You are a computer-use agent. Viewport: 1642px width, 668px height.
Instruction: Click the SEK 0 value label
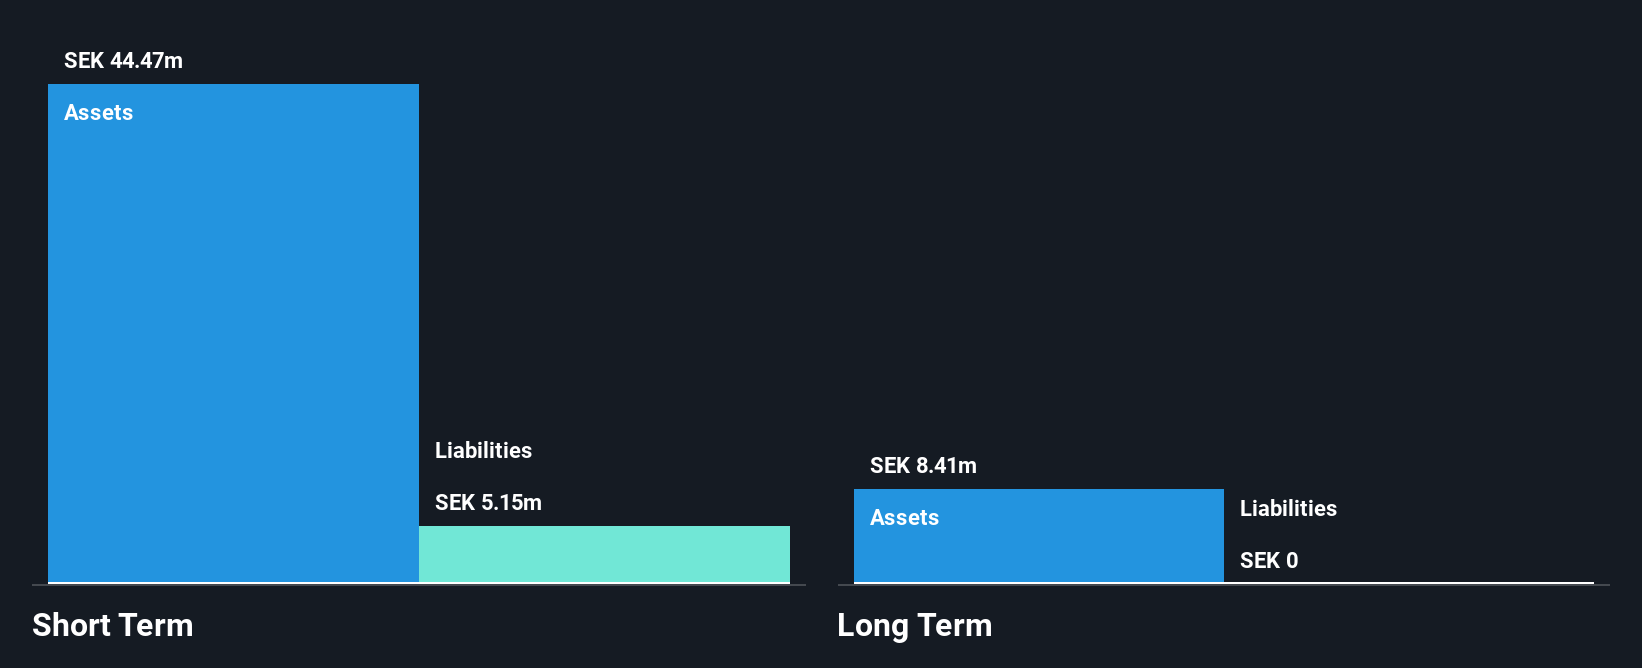[1269, 561]
